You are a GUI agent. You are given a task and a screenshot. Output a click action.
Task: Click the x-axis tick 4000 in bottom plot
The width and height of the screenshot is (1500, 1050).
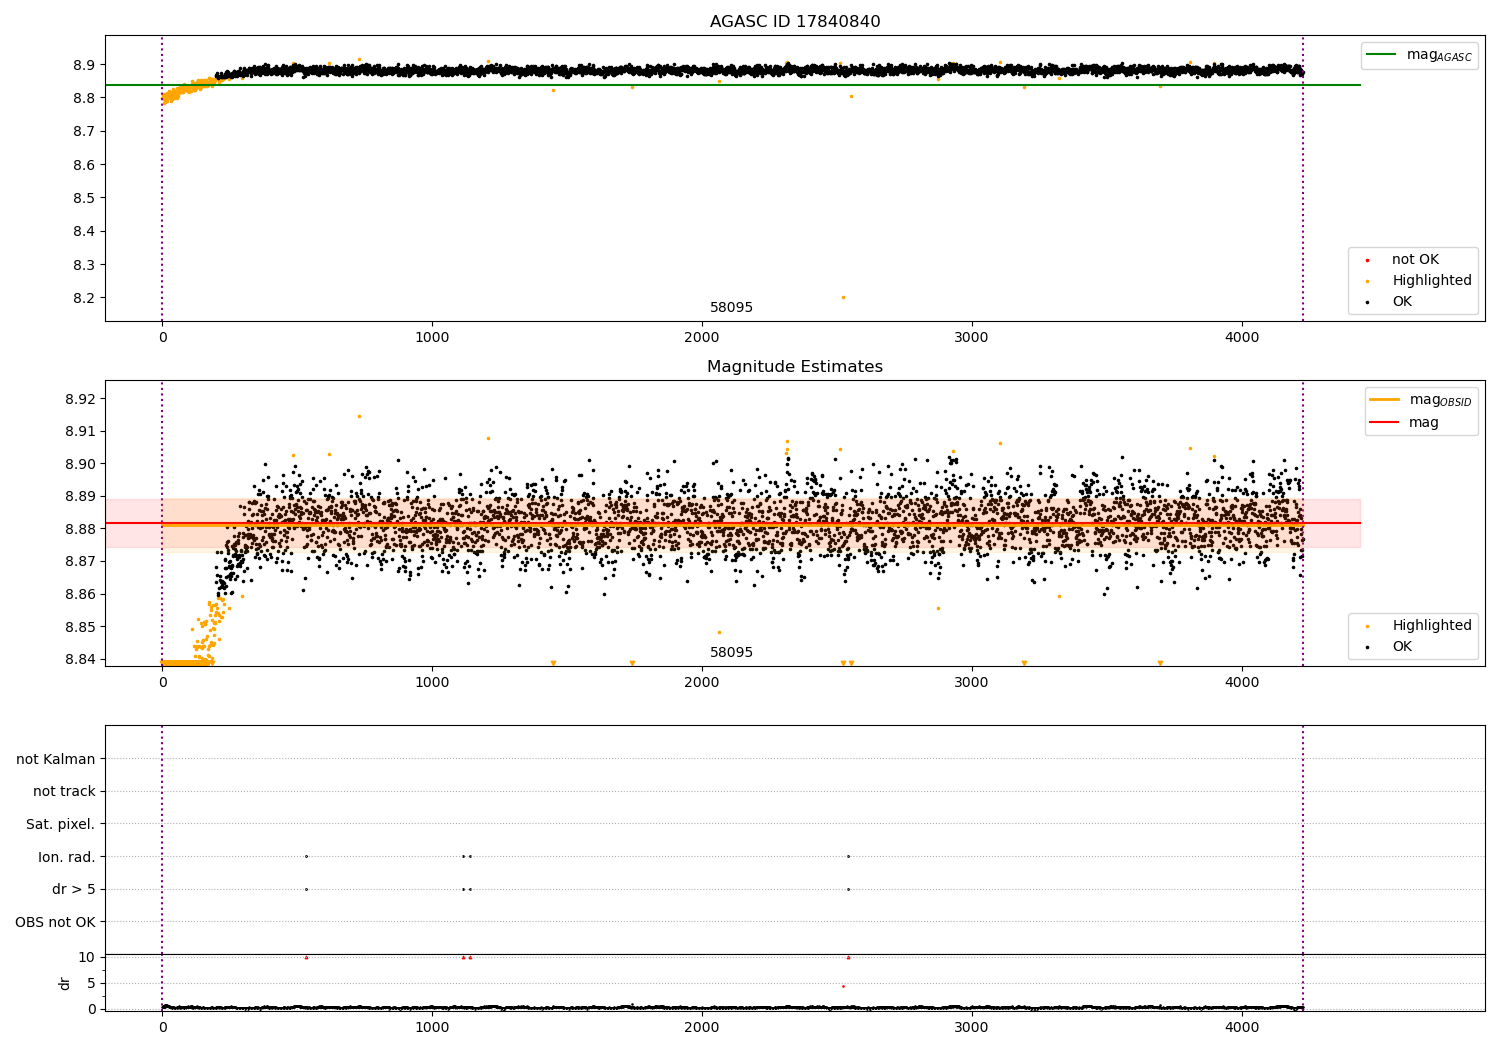click(x=1242, y=1027)
